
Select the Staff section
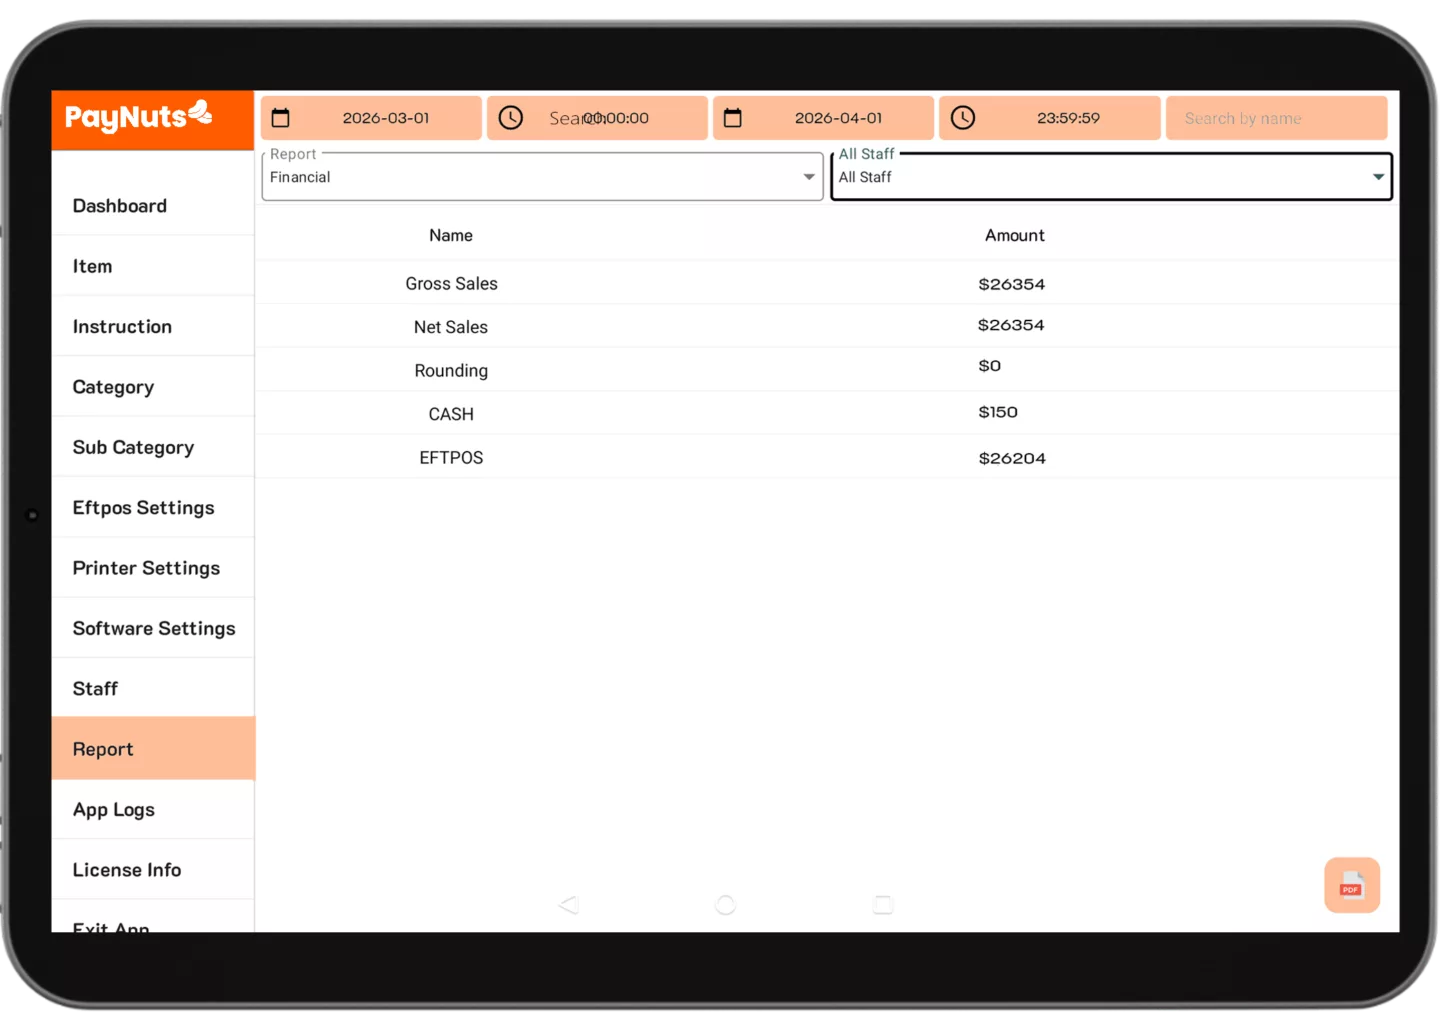(95, 688)
